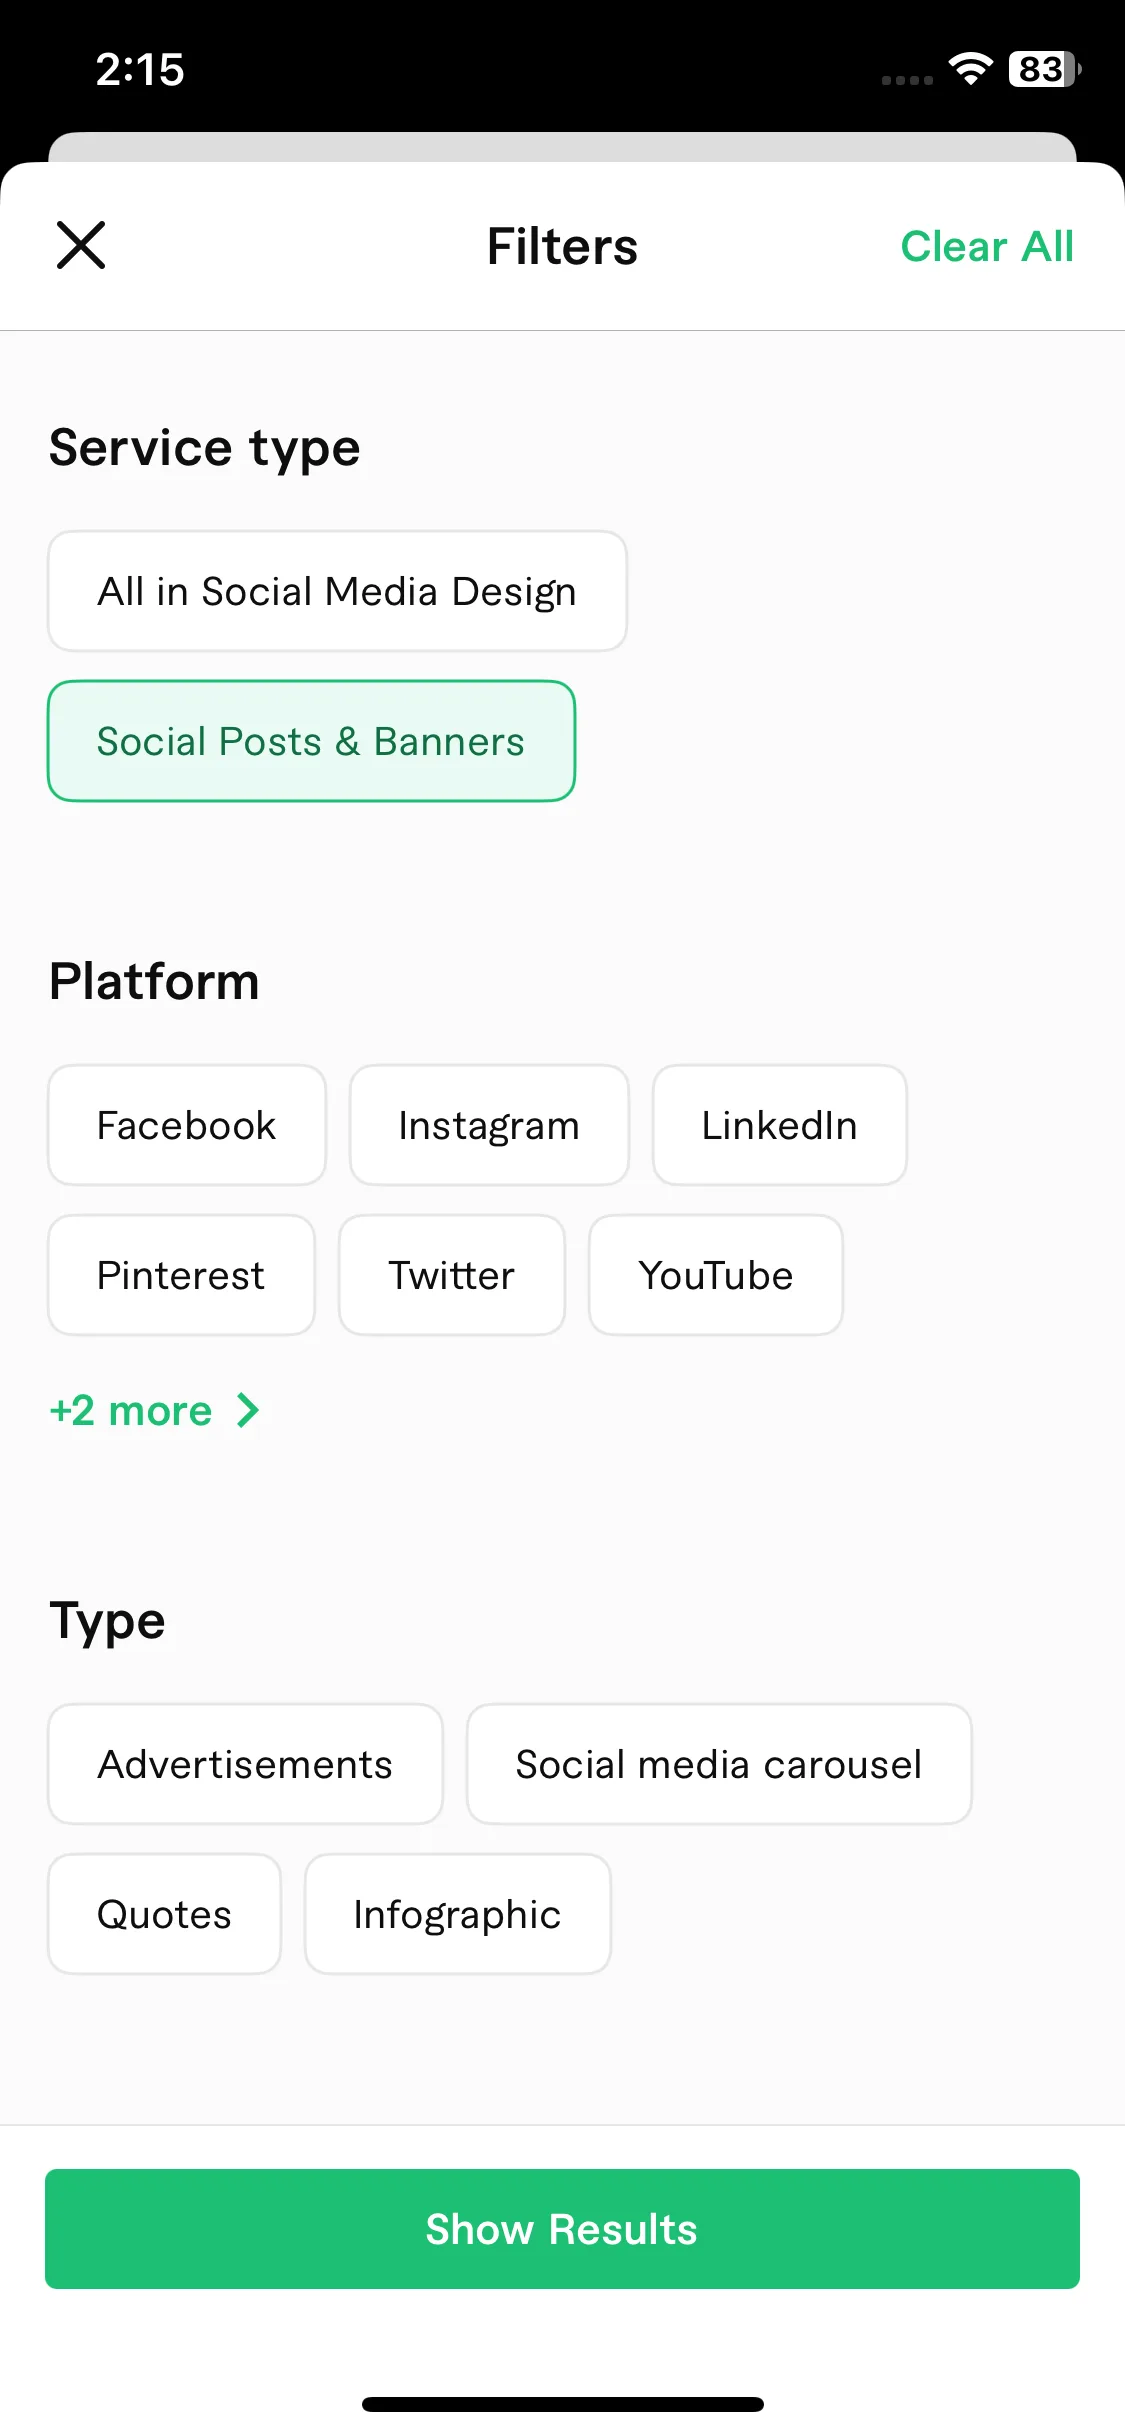
Task: Select the Pinterest platform chip
Action: [181, 1275]
